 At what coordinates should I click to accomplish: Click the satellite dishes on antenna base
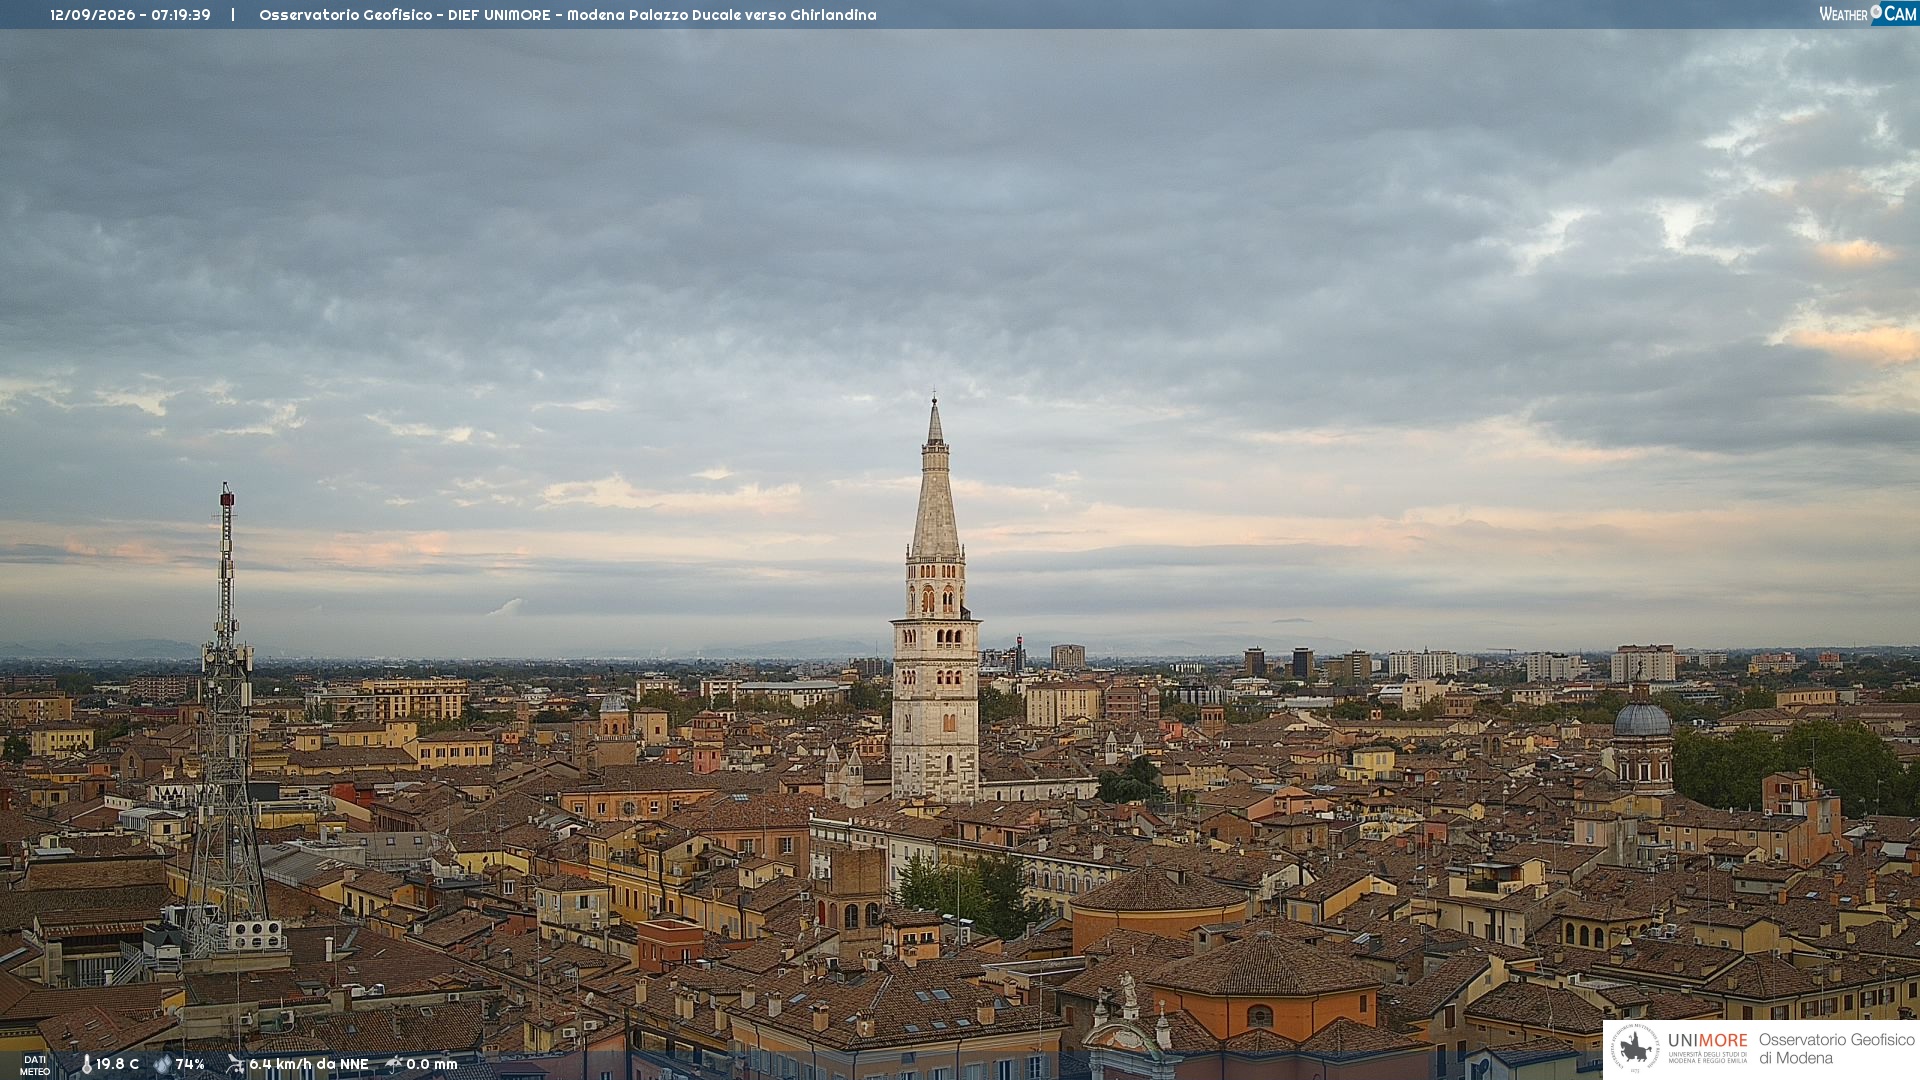click(255, 934)
